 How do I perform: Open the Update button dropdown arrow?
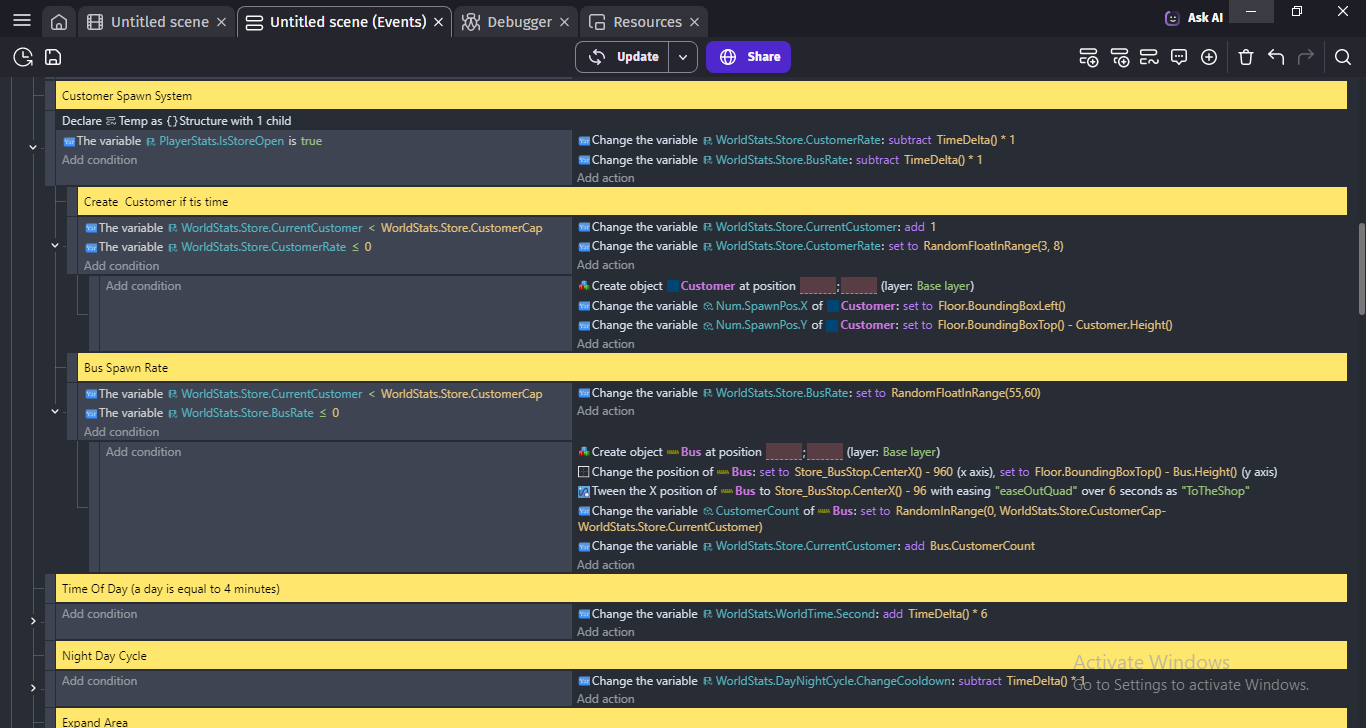click(683, 57)
